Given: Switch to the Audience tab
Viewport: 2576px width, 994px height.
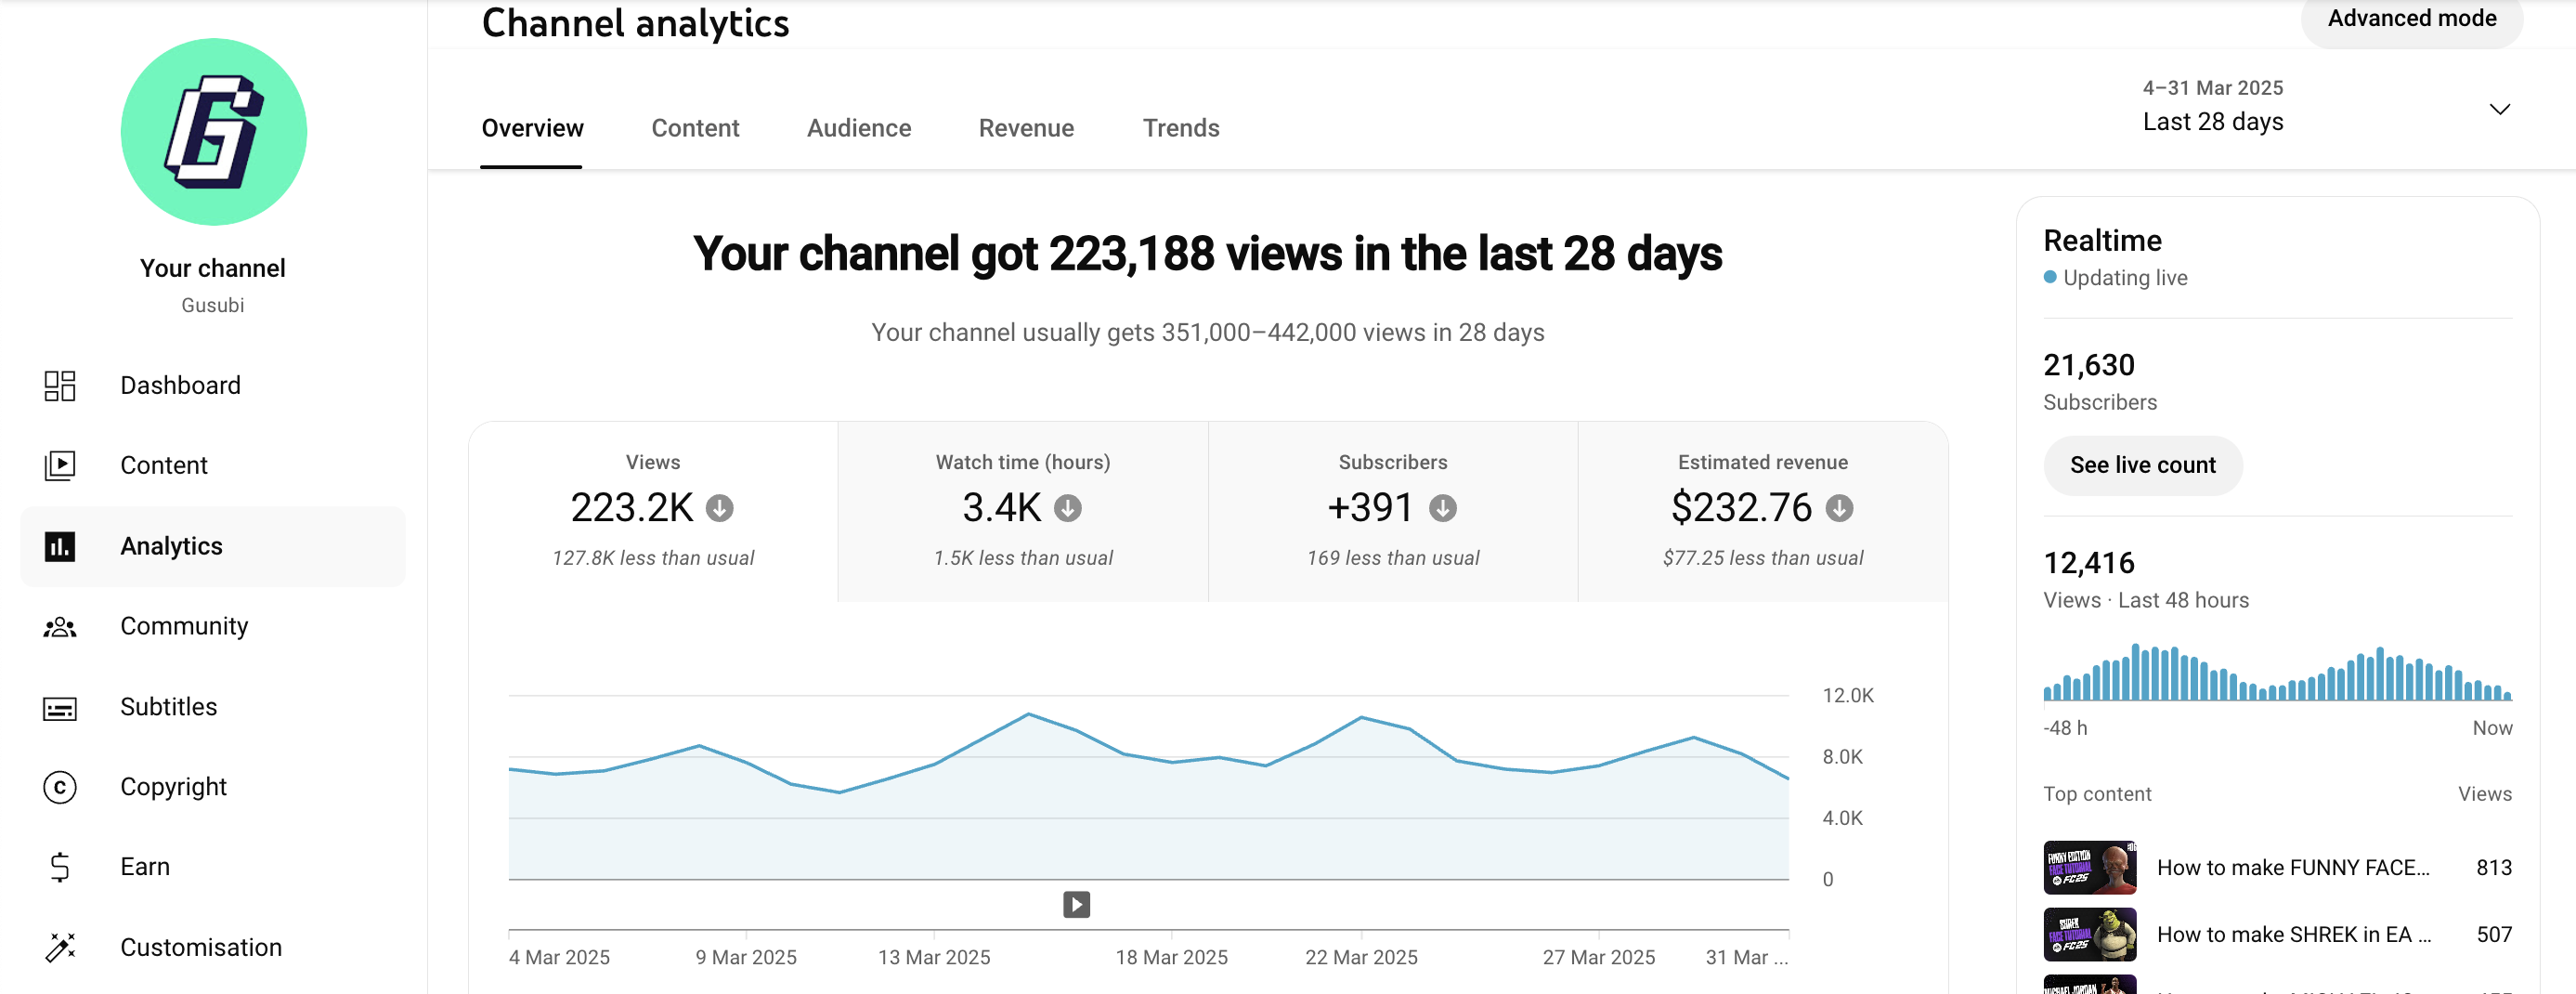Looking at the screenshot, I should [858, 128].
